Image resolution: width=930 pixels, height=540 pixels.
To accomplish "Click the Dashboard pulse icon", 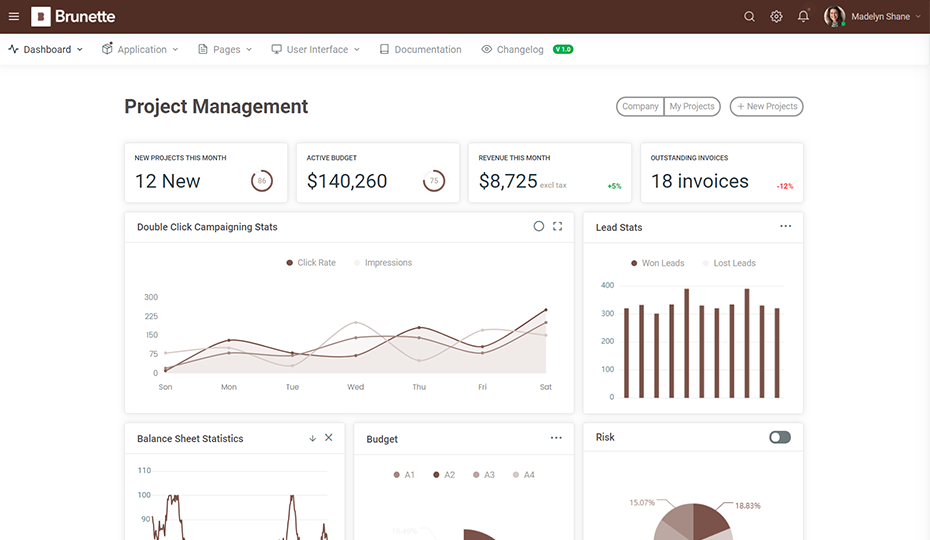I will click(x=14, y=49).
